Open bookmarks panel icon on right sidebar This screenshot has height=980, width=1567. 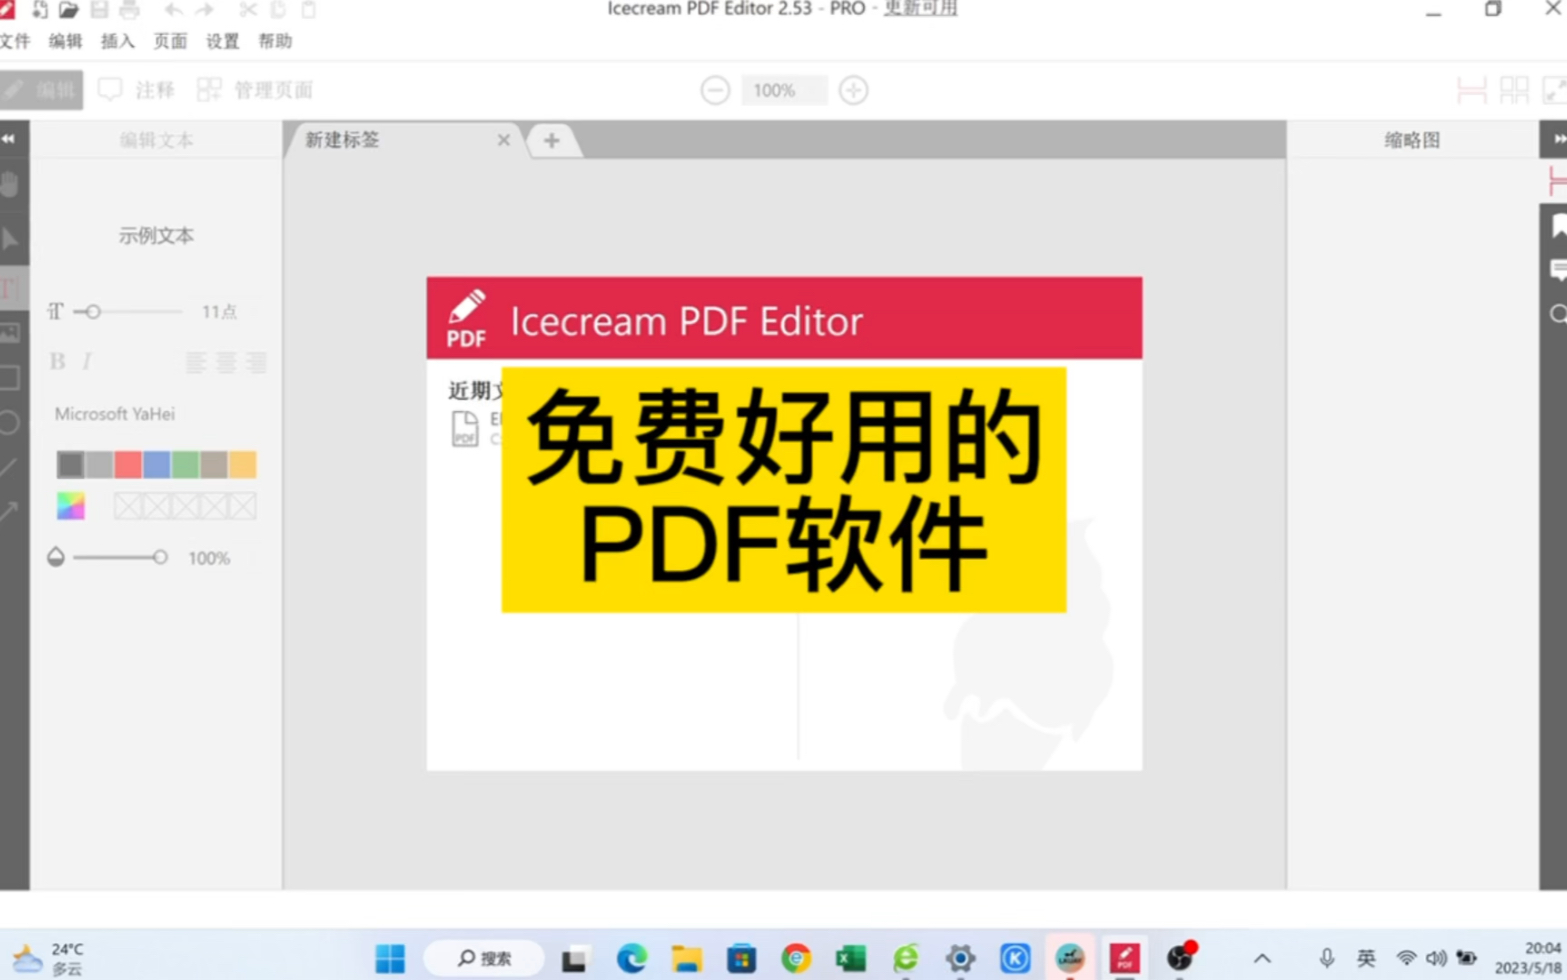tap(1558, 226)
